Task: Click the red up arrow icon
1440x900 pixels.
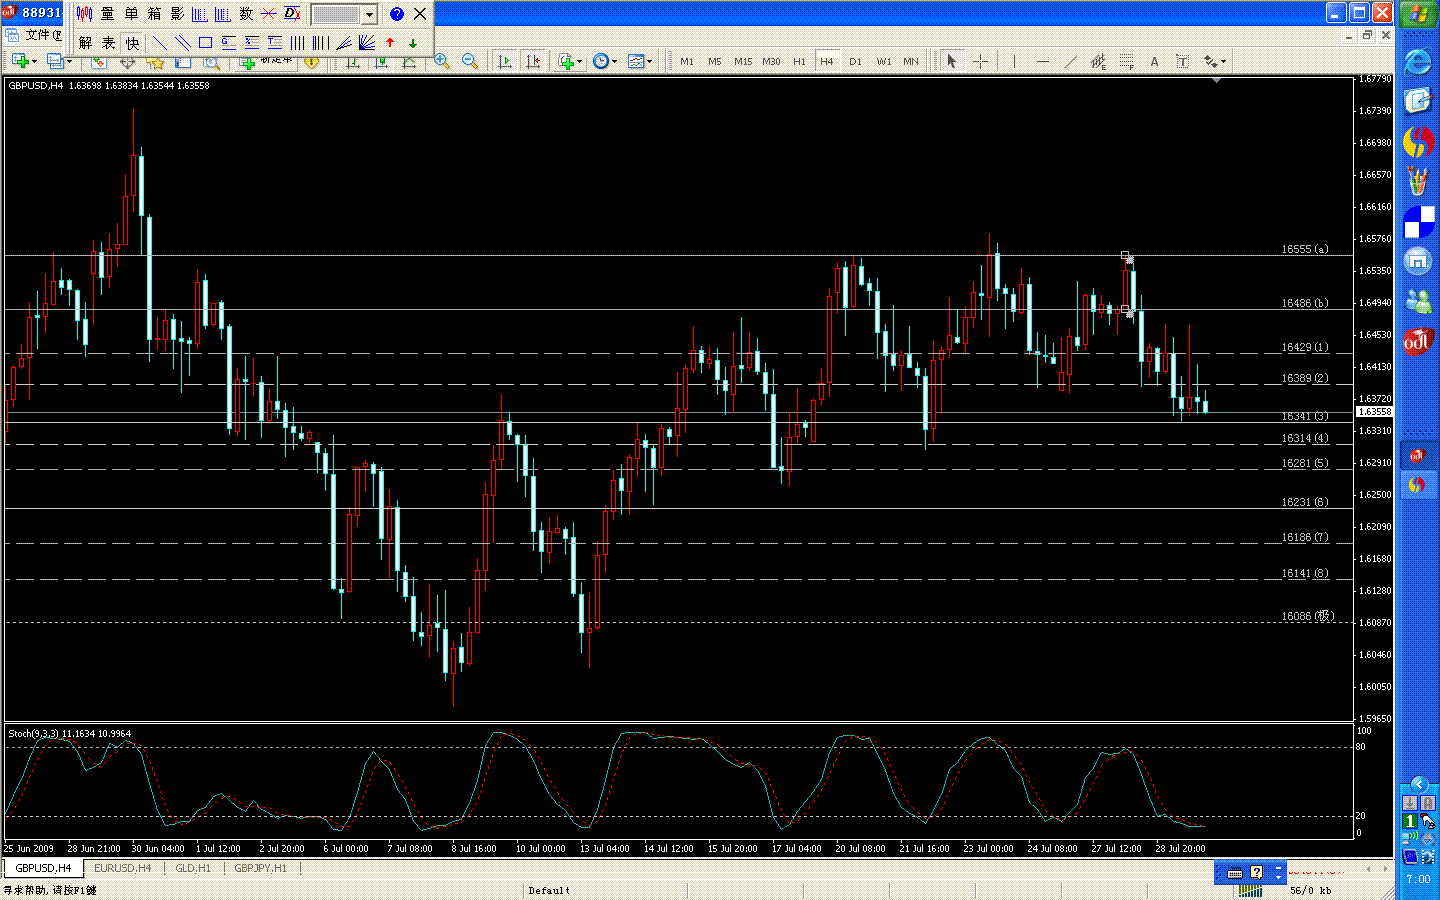Action: (390, 43)
